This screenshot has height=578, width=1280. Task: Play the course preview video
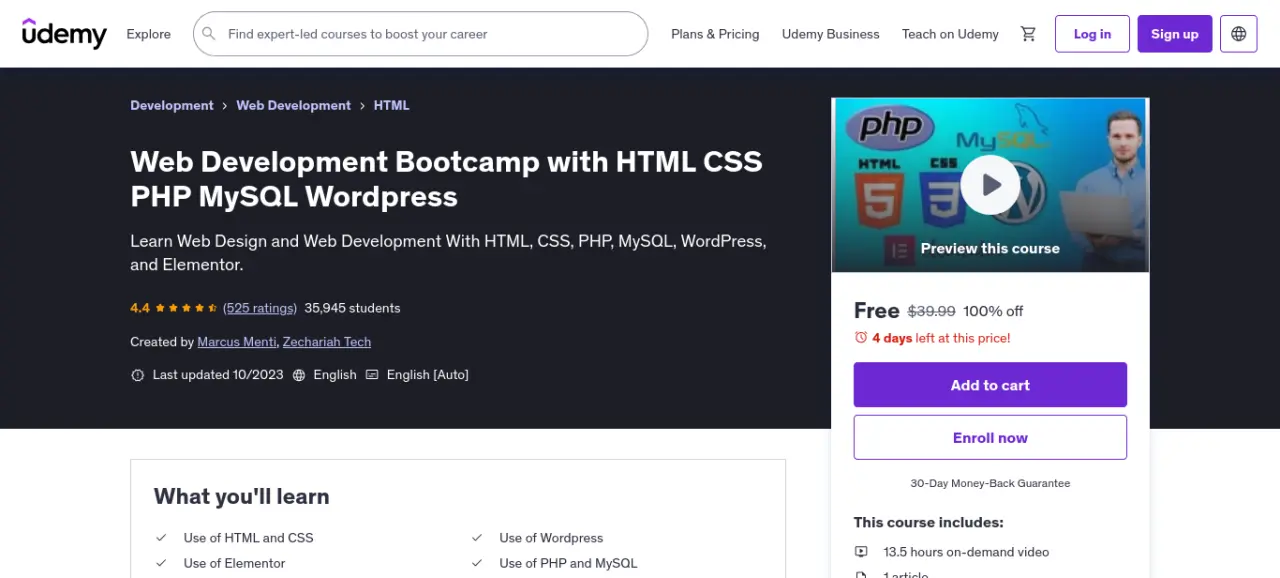pos(990,185)
